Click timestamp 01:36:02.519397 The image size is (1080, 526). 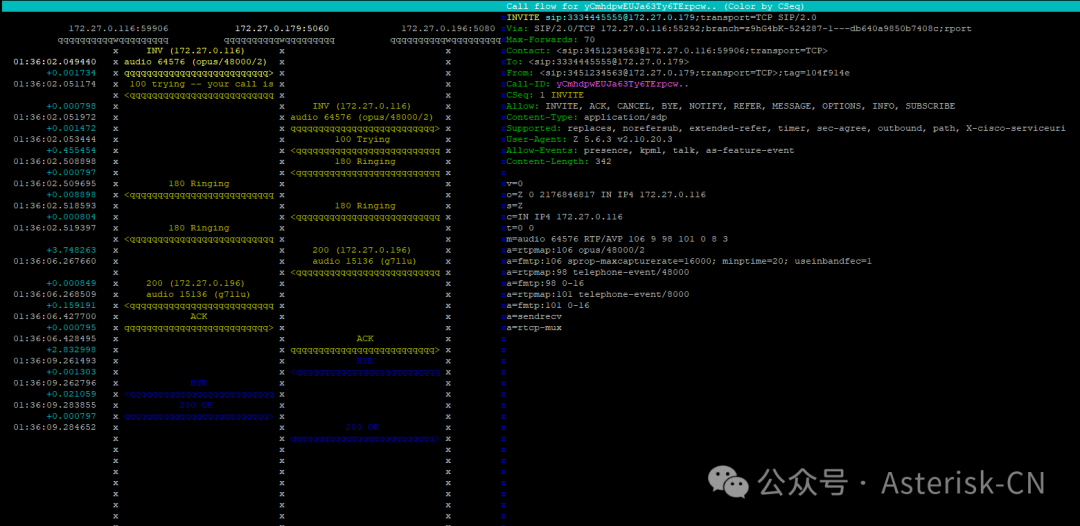pos(54,229)
